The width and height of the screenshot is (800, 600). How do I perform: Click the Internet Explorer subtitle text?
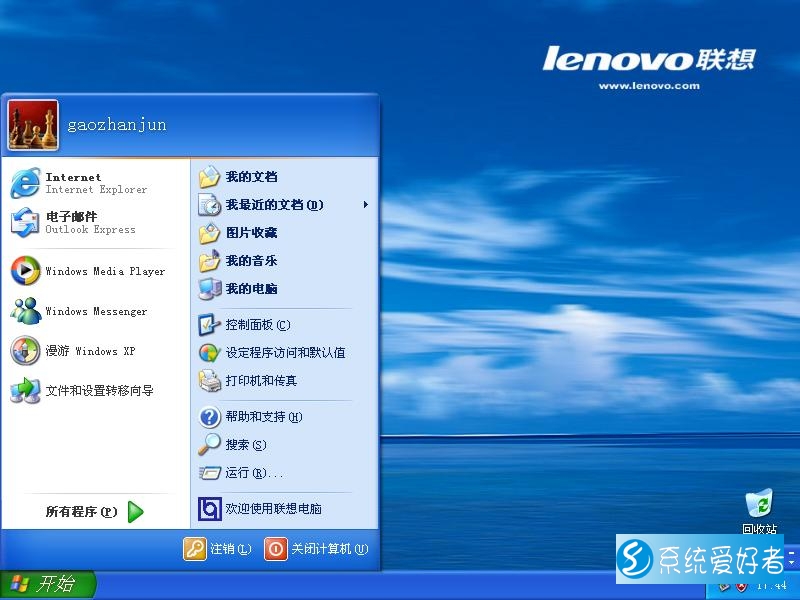96,190
